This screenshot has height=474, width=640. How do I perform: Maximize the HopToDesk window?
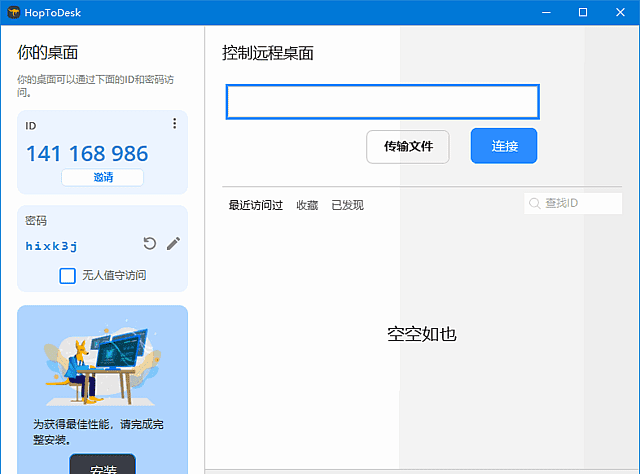point(583,12)
